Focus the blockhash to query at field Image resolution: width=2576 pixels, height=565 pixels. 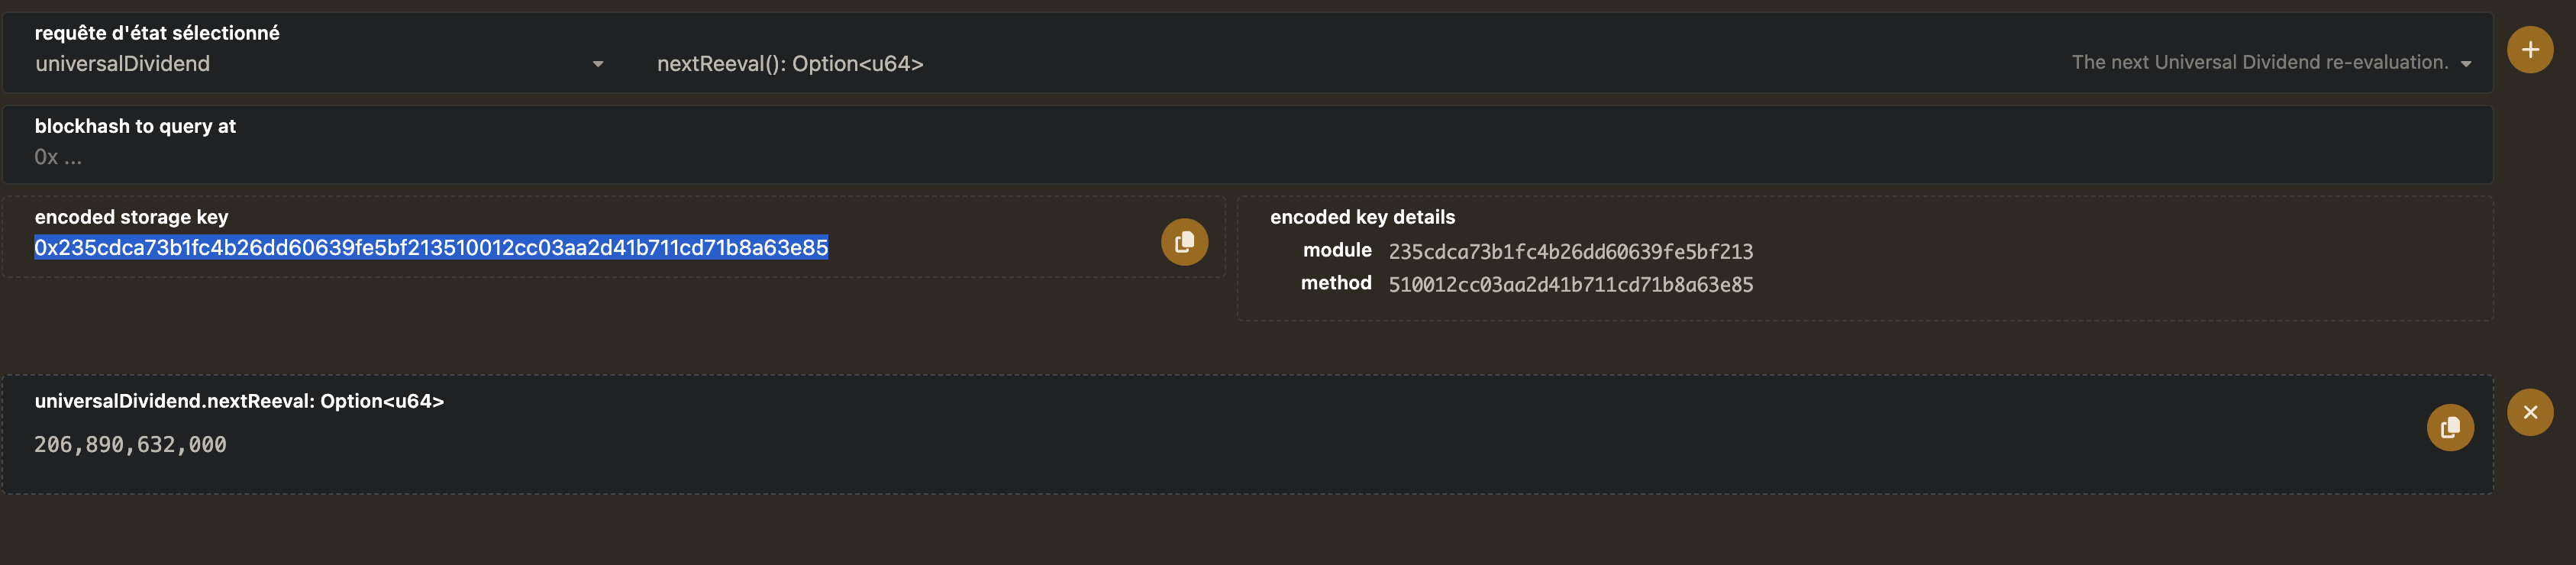coord(600,157)
